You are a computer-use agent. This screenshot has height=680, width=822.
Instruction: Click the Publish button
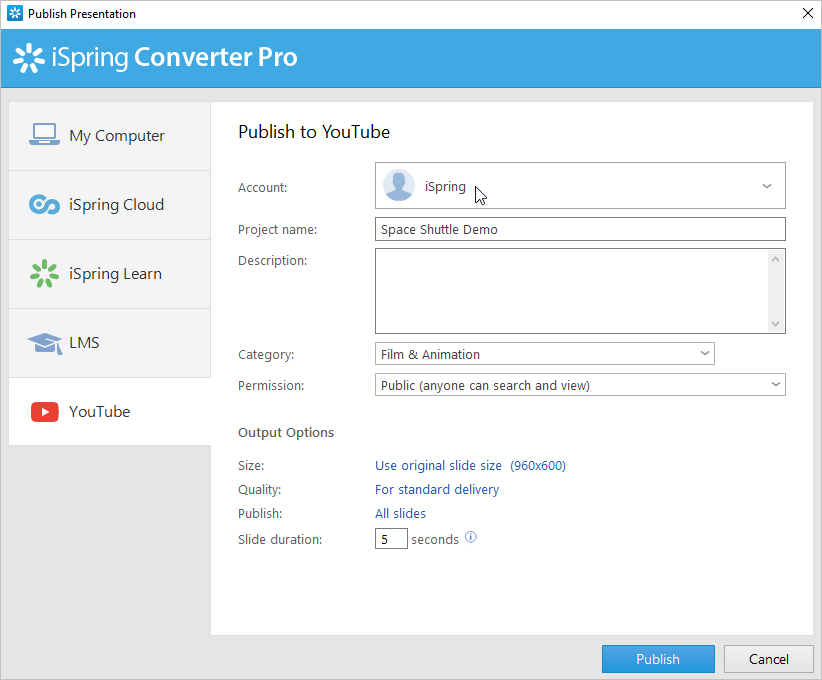pyautogui.click(x=658, y=659)
